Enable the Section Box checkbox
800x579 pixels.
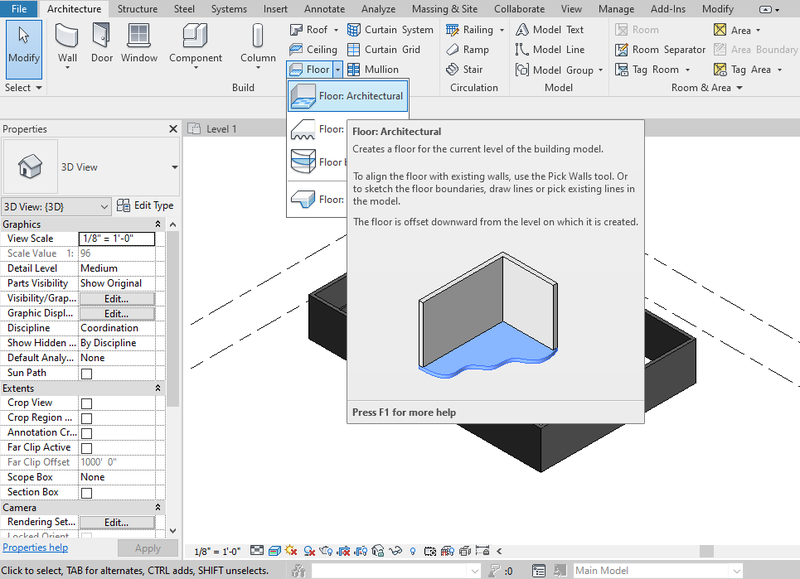(x=87, y=493)
